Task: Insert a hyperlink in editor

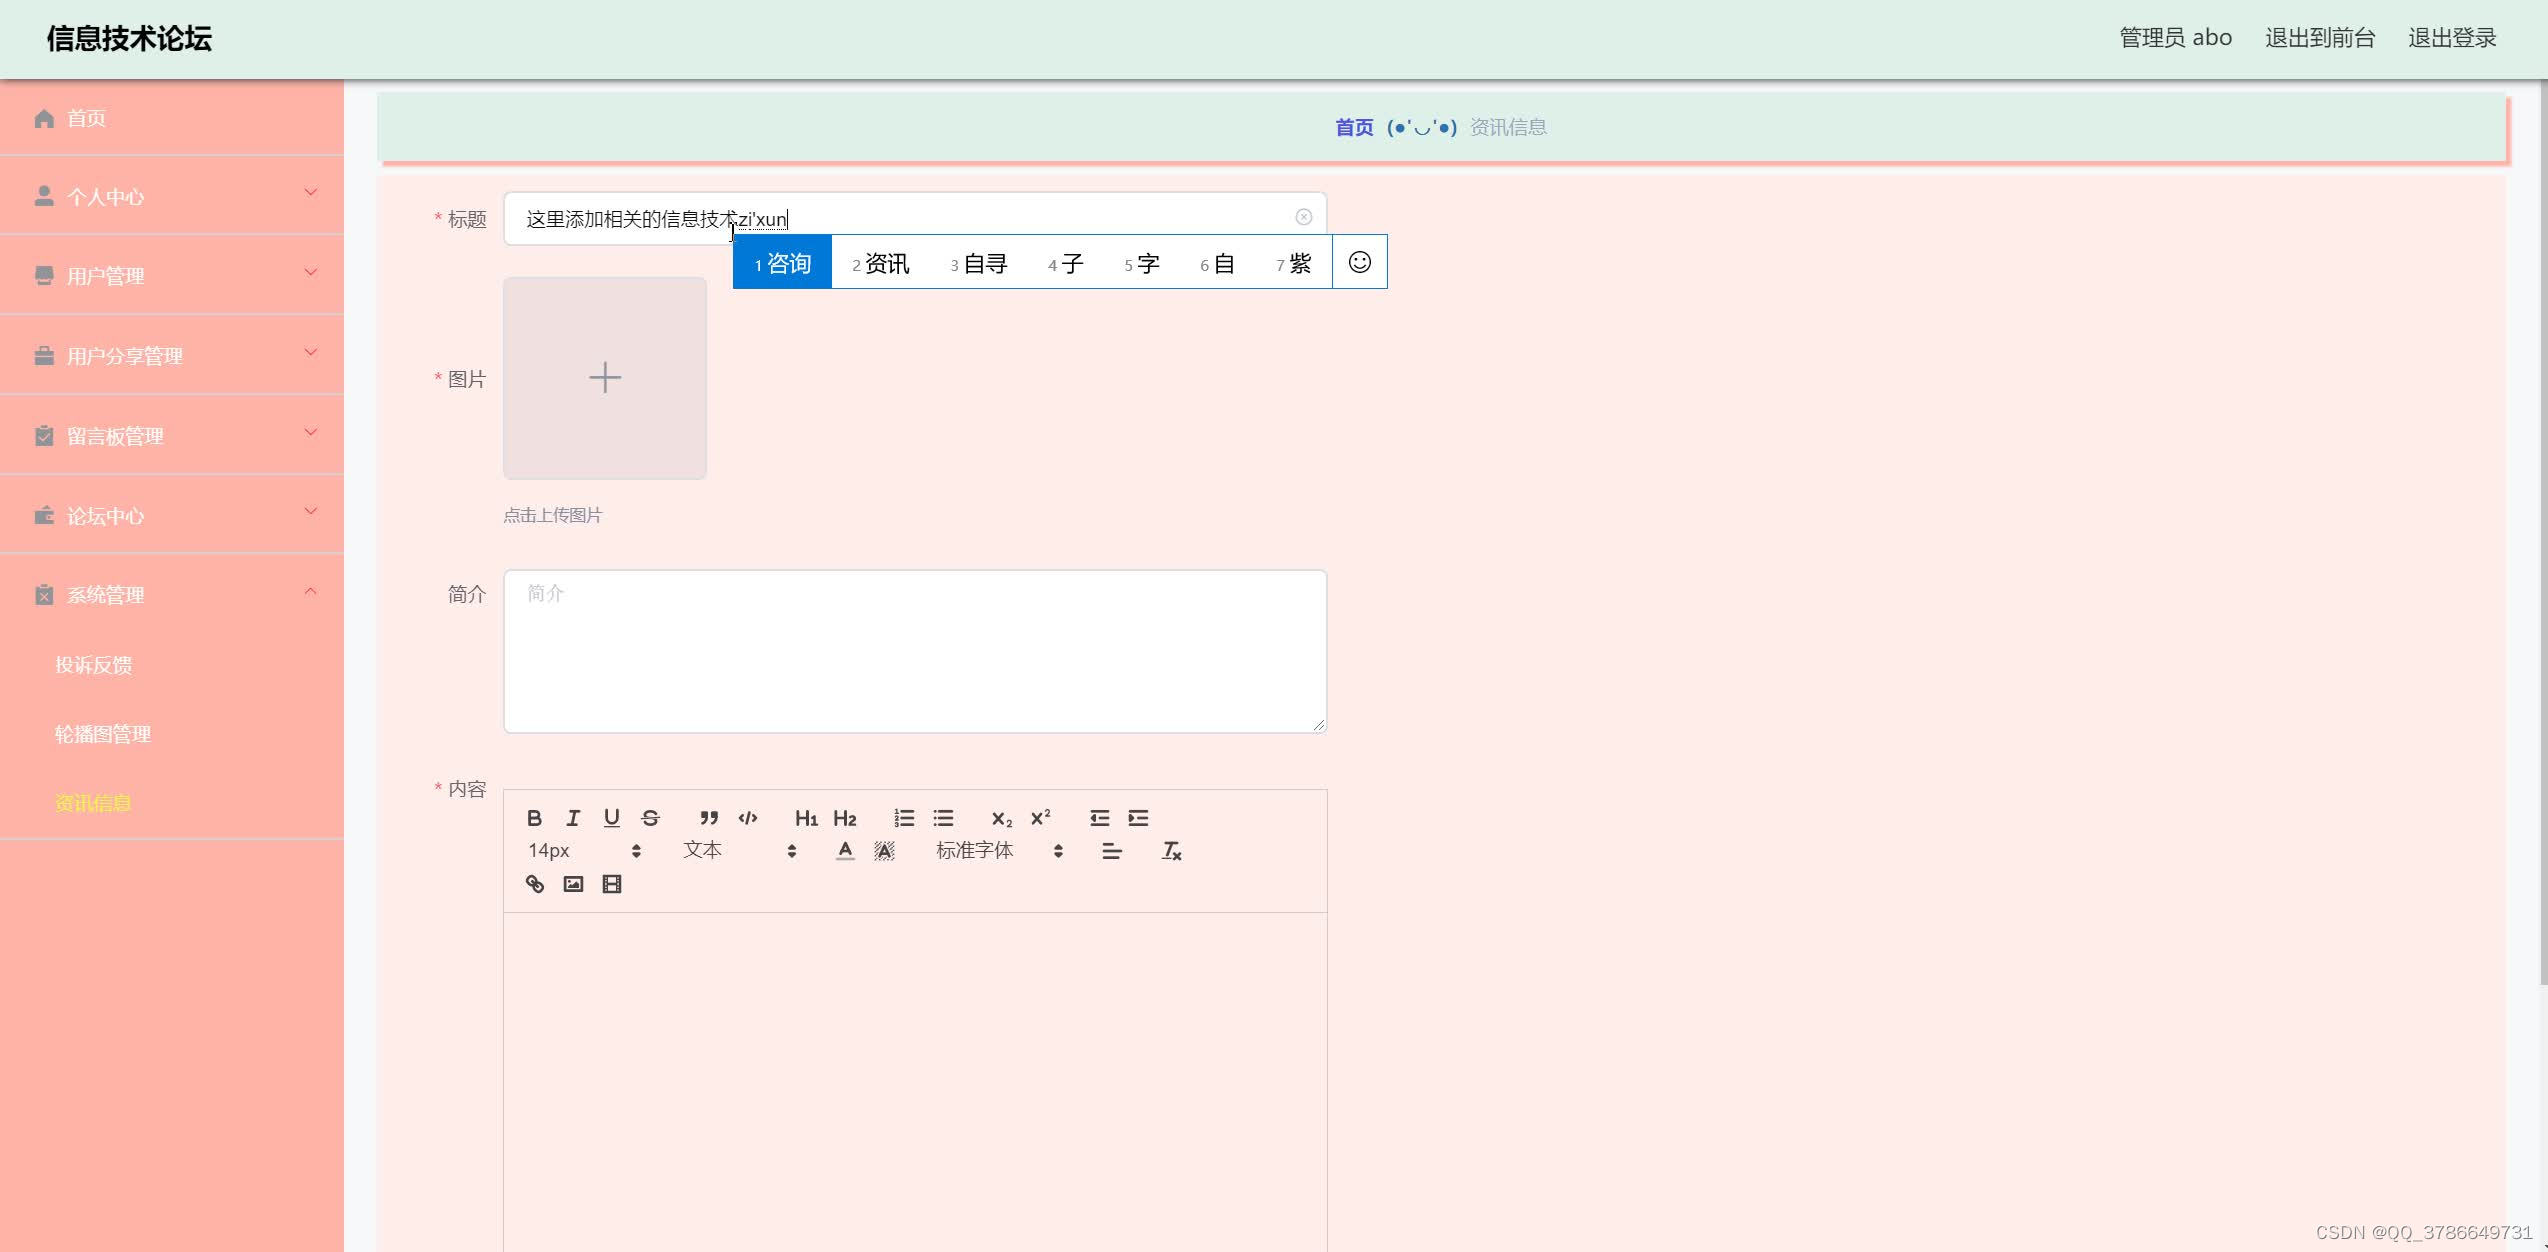Action: 535,884
